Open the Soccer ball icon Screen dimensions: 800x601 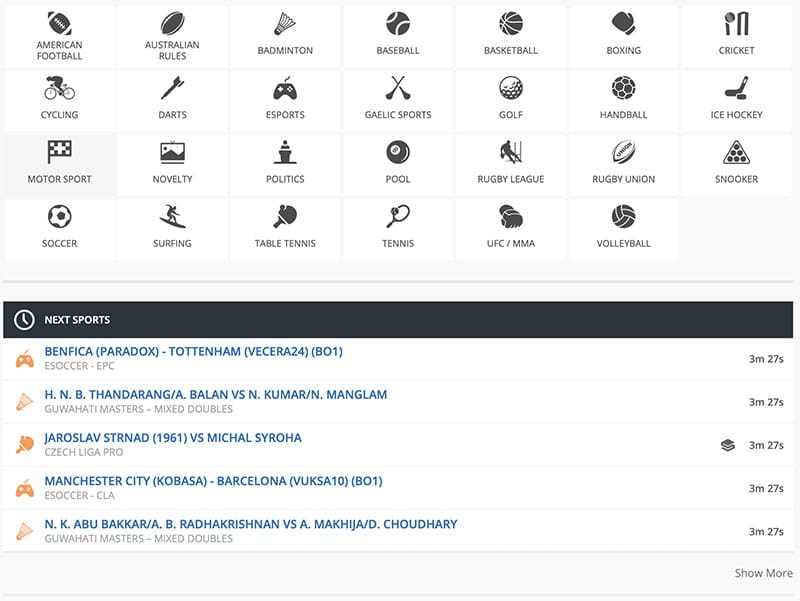point(60,216)
